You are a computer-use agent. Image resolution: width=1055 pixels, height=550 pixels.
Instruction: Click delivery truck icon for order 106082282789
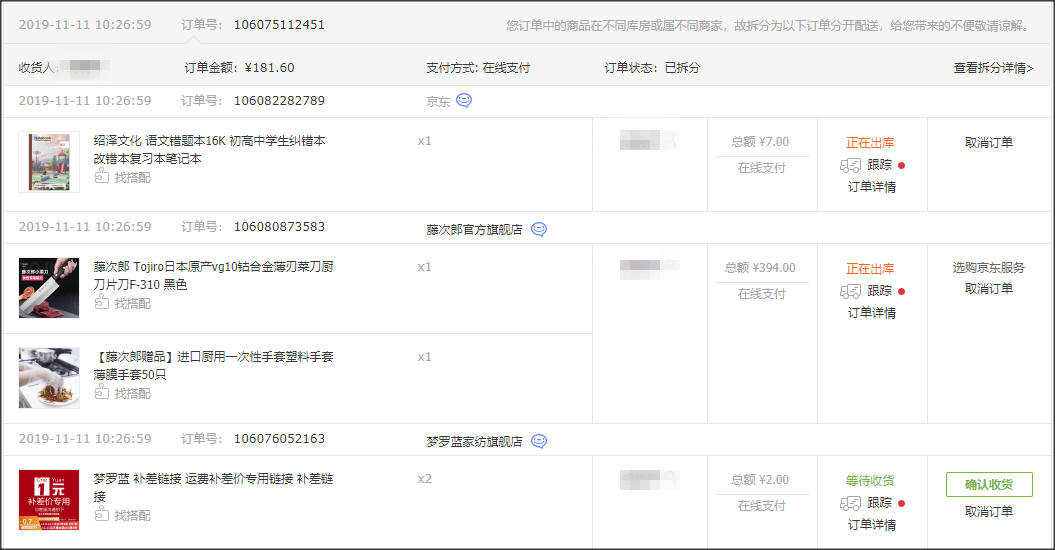[850, 165]
